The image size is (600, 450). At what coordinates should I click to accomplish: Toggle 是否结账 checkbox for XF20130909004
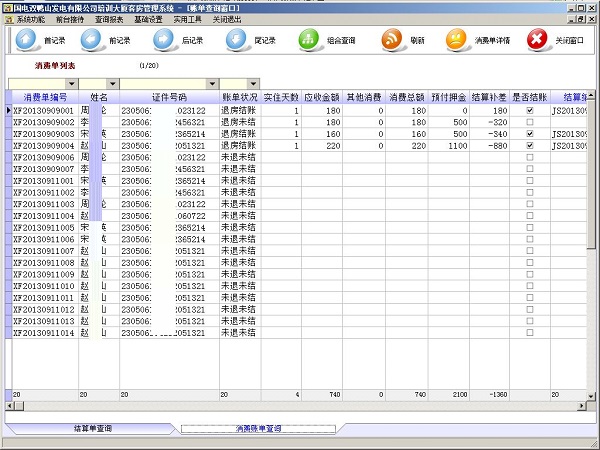click(530, 146)
